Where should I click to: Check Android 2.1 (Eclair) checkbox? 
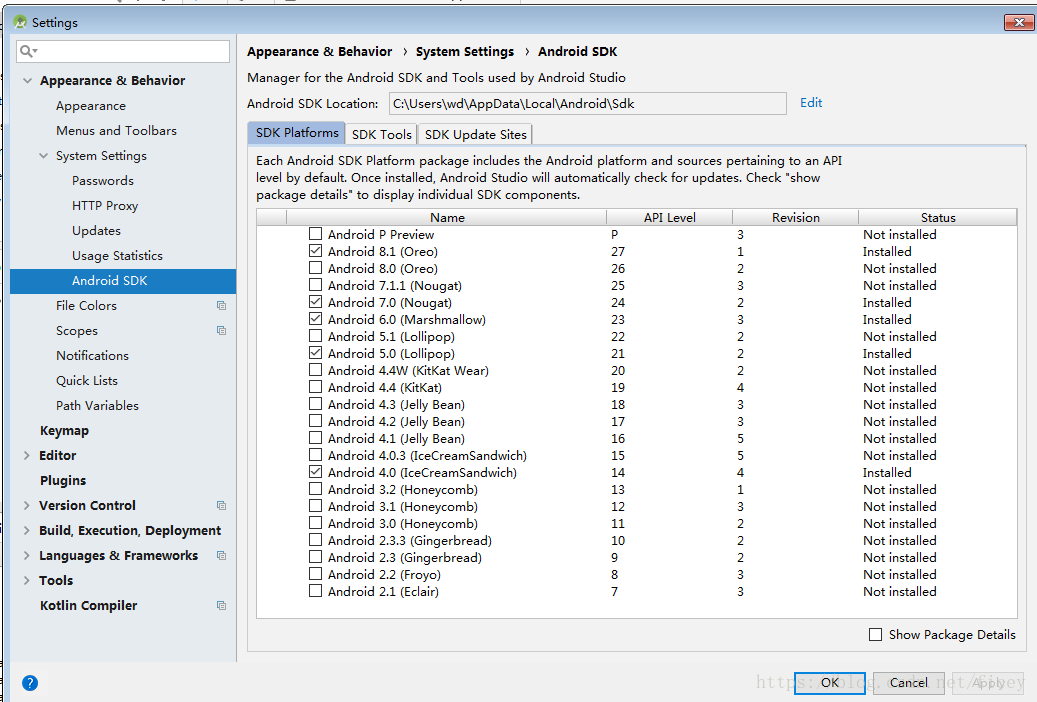pos(315,591)
